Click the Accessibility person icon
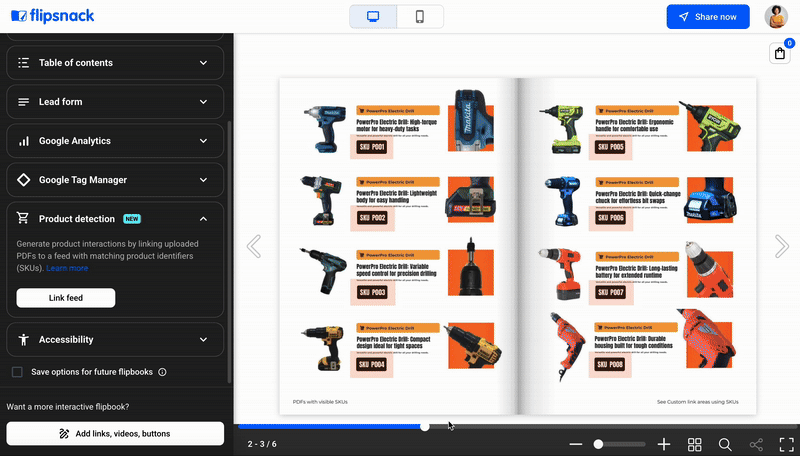 click(23, 340)
